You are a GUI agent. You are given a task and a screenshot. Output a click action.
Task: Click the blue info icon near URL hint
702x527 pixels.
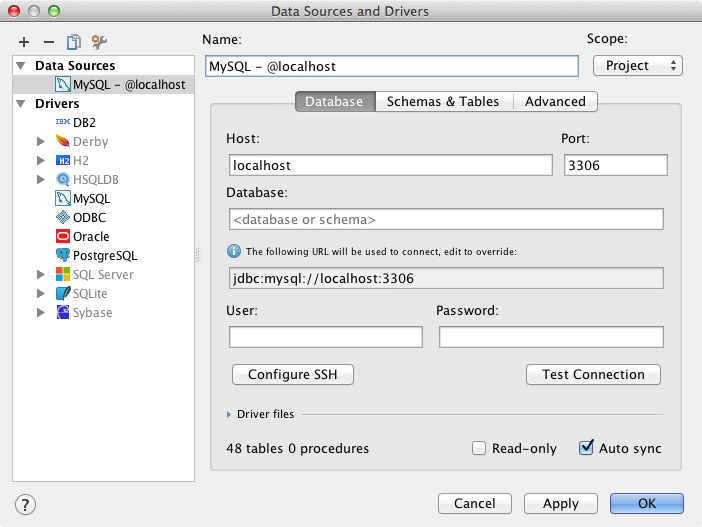coord(233,251)
